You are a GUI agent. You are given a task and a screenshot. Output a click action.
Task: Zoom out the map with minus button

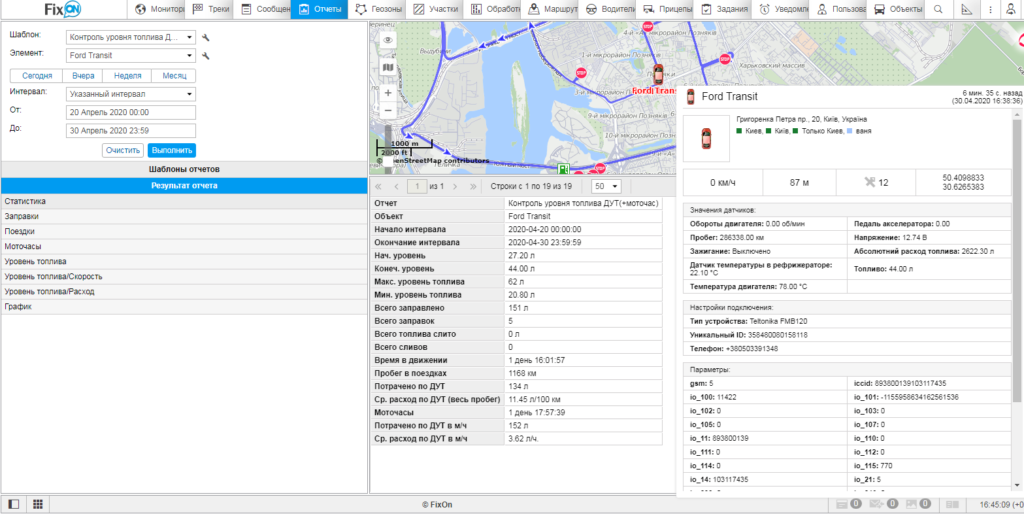(x=388, y=110)
